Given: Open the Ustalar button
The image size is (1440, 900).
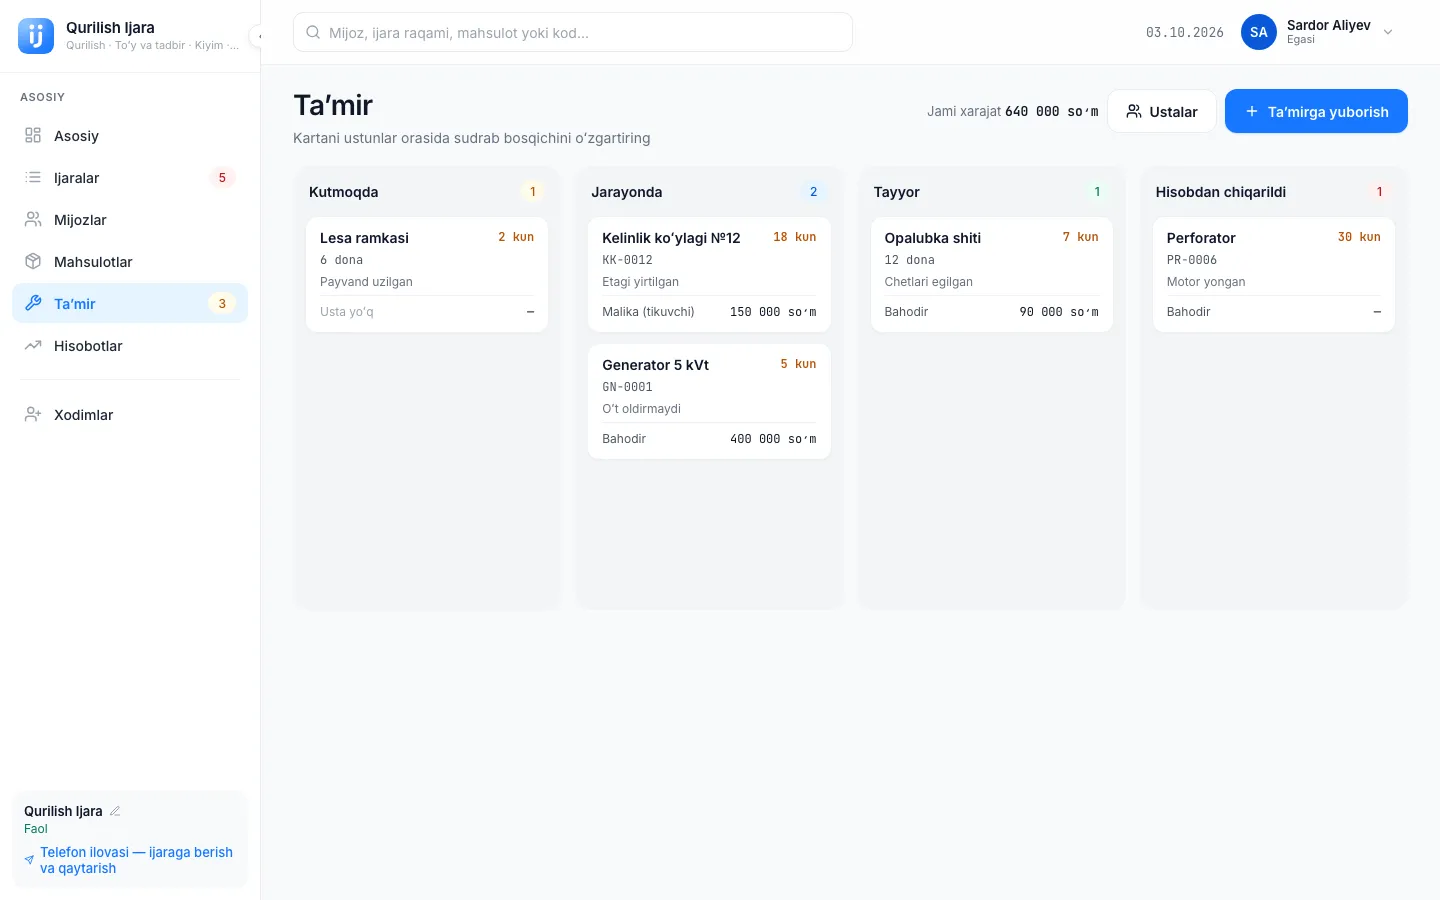Looking at the screenshot, I should (1162, 111).
